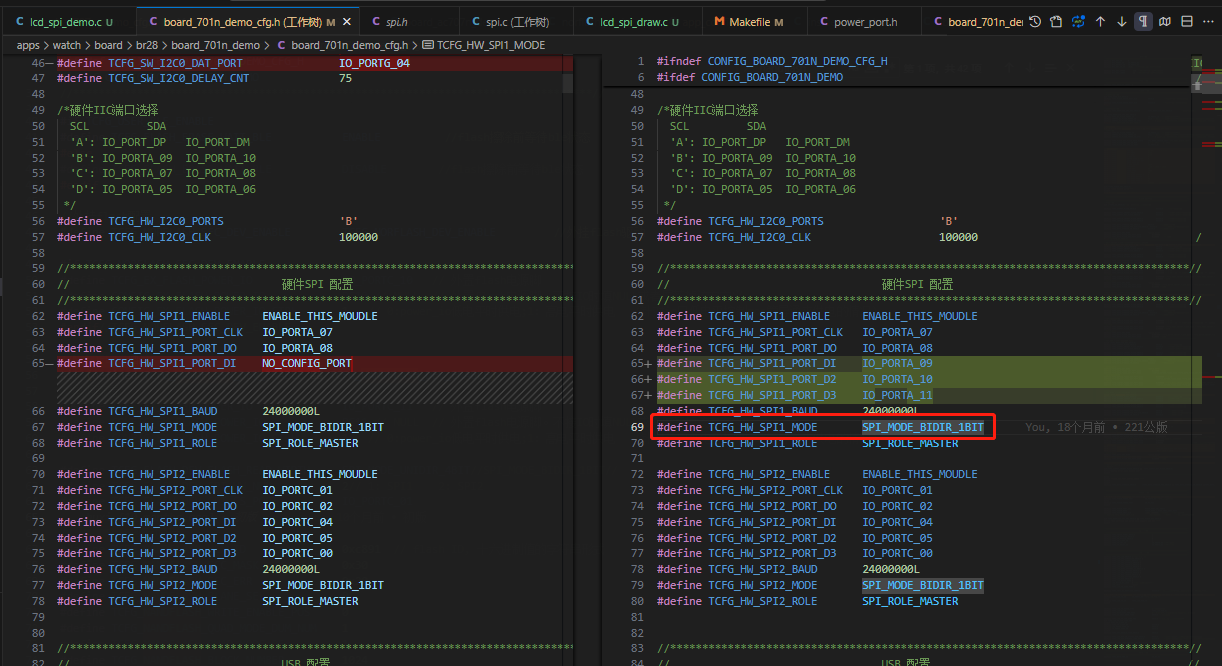The width and height of the screenshot is (1222, 666).
Task: Expand the watch breadcrumb
Action: click(x=67, y=45)
